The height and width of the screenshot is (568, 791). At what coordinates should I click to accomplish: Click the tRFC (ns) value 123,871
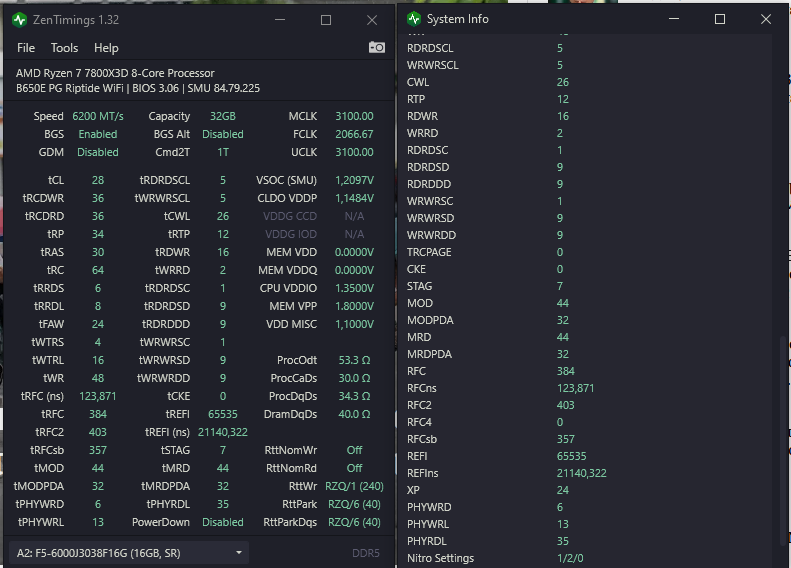point(98,396)
